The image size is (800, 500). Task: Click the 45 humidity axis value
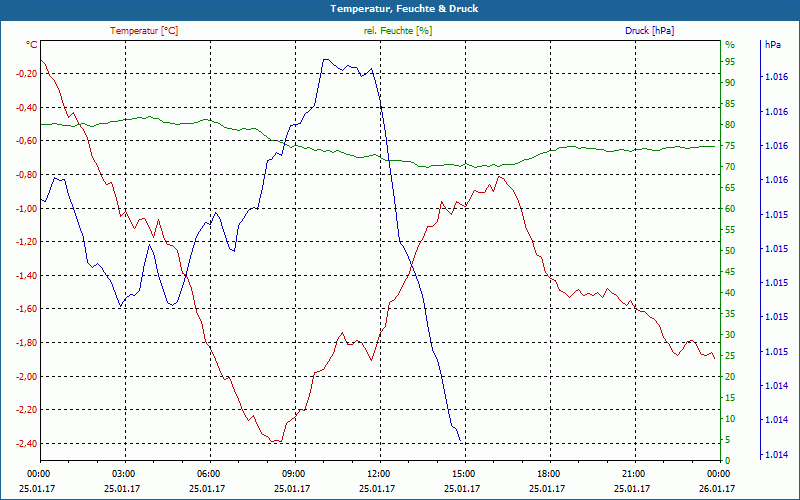(x=730, y=272)
